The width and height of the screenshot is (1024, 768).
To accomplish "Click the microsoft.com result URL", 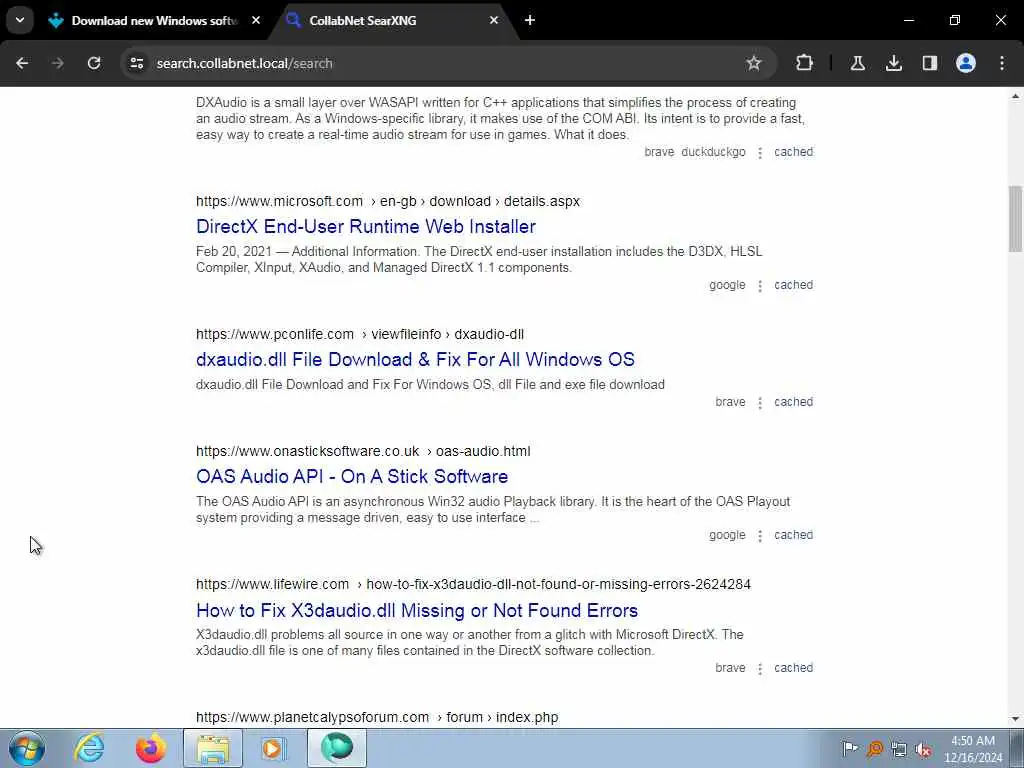I will pos(388,201).
